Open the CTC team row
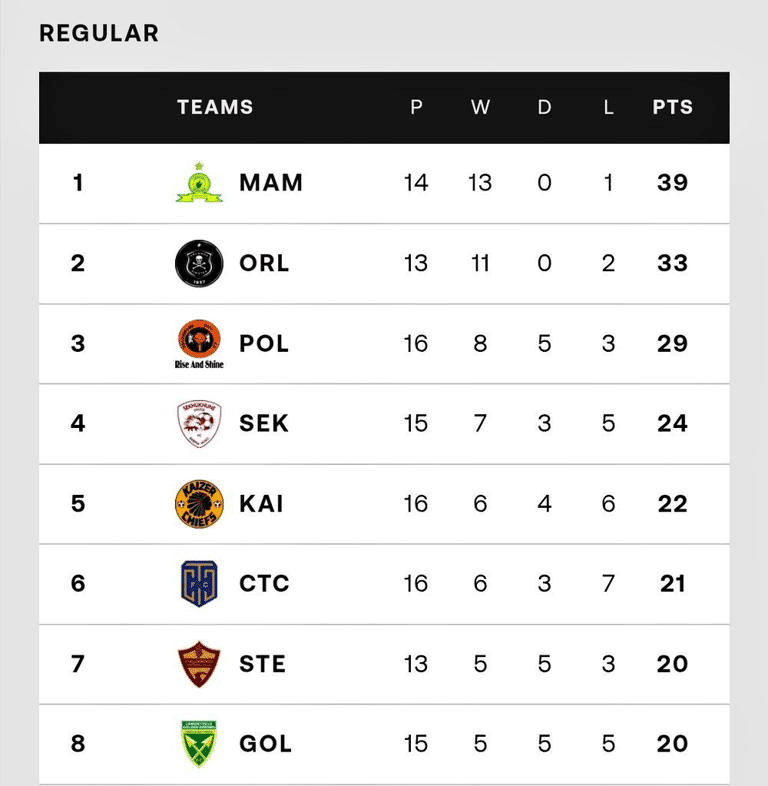Viewport: 768px width, 786px height. [x=264, y=583]
